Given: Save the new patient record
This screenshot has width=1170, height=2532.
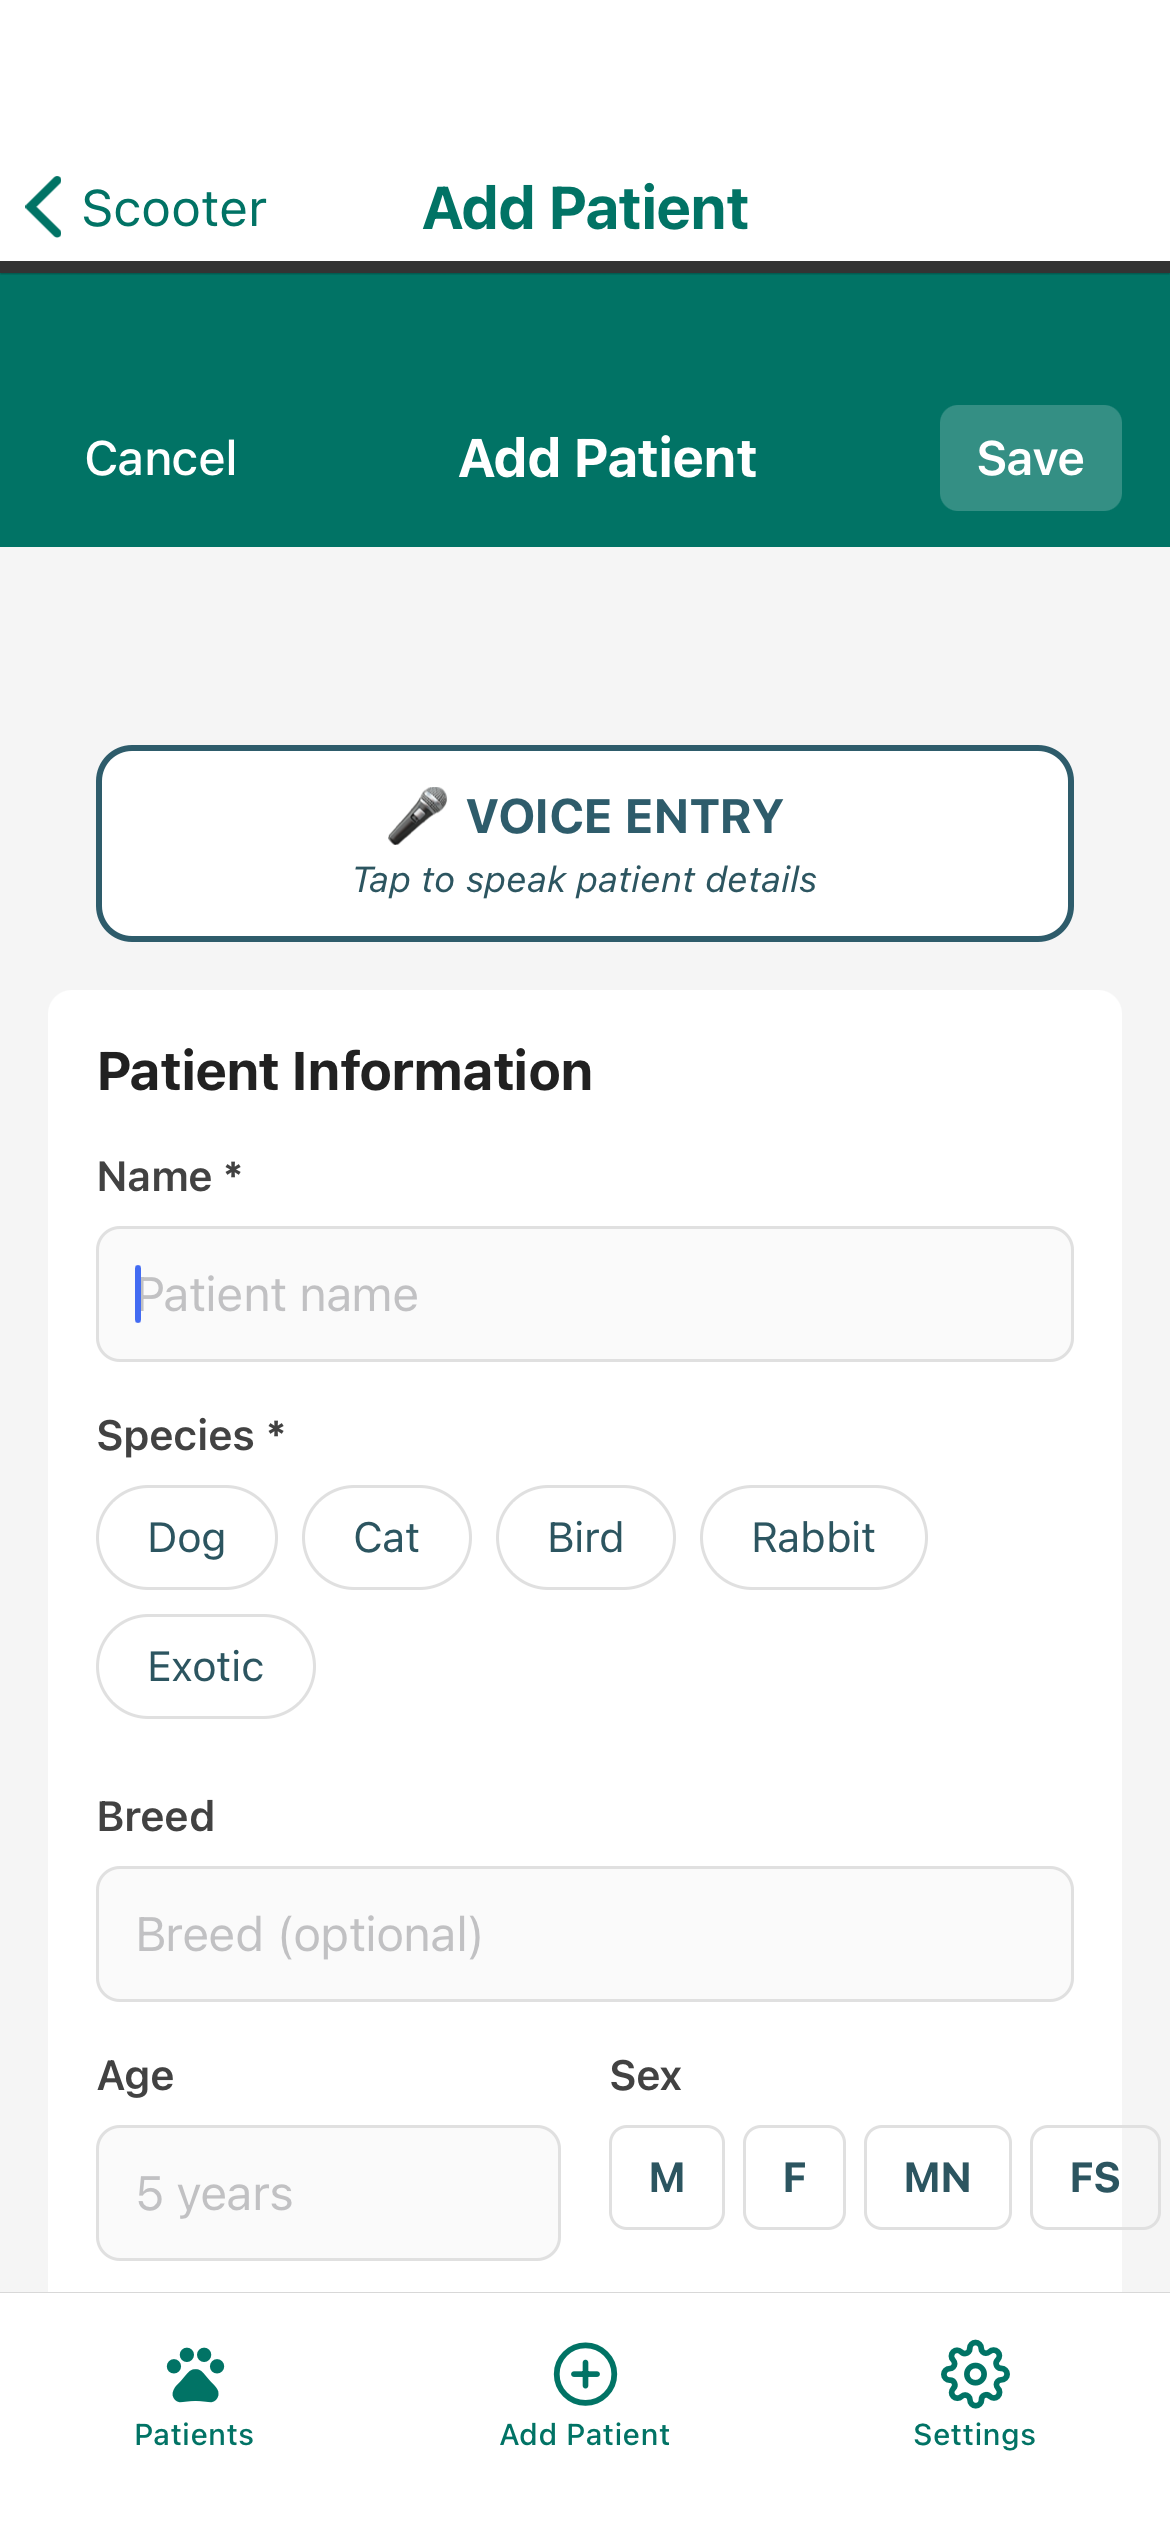Looking at the screenshot, I should coord(1030,458).
